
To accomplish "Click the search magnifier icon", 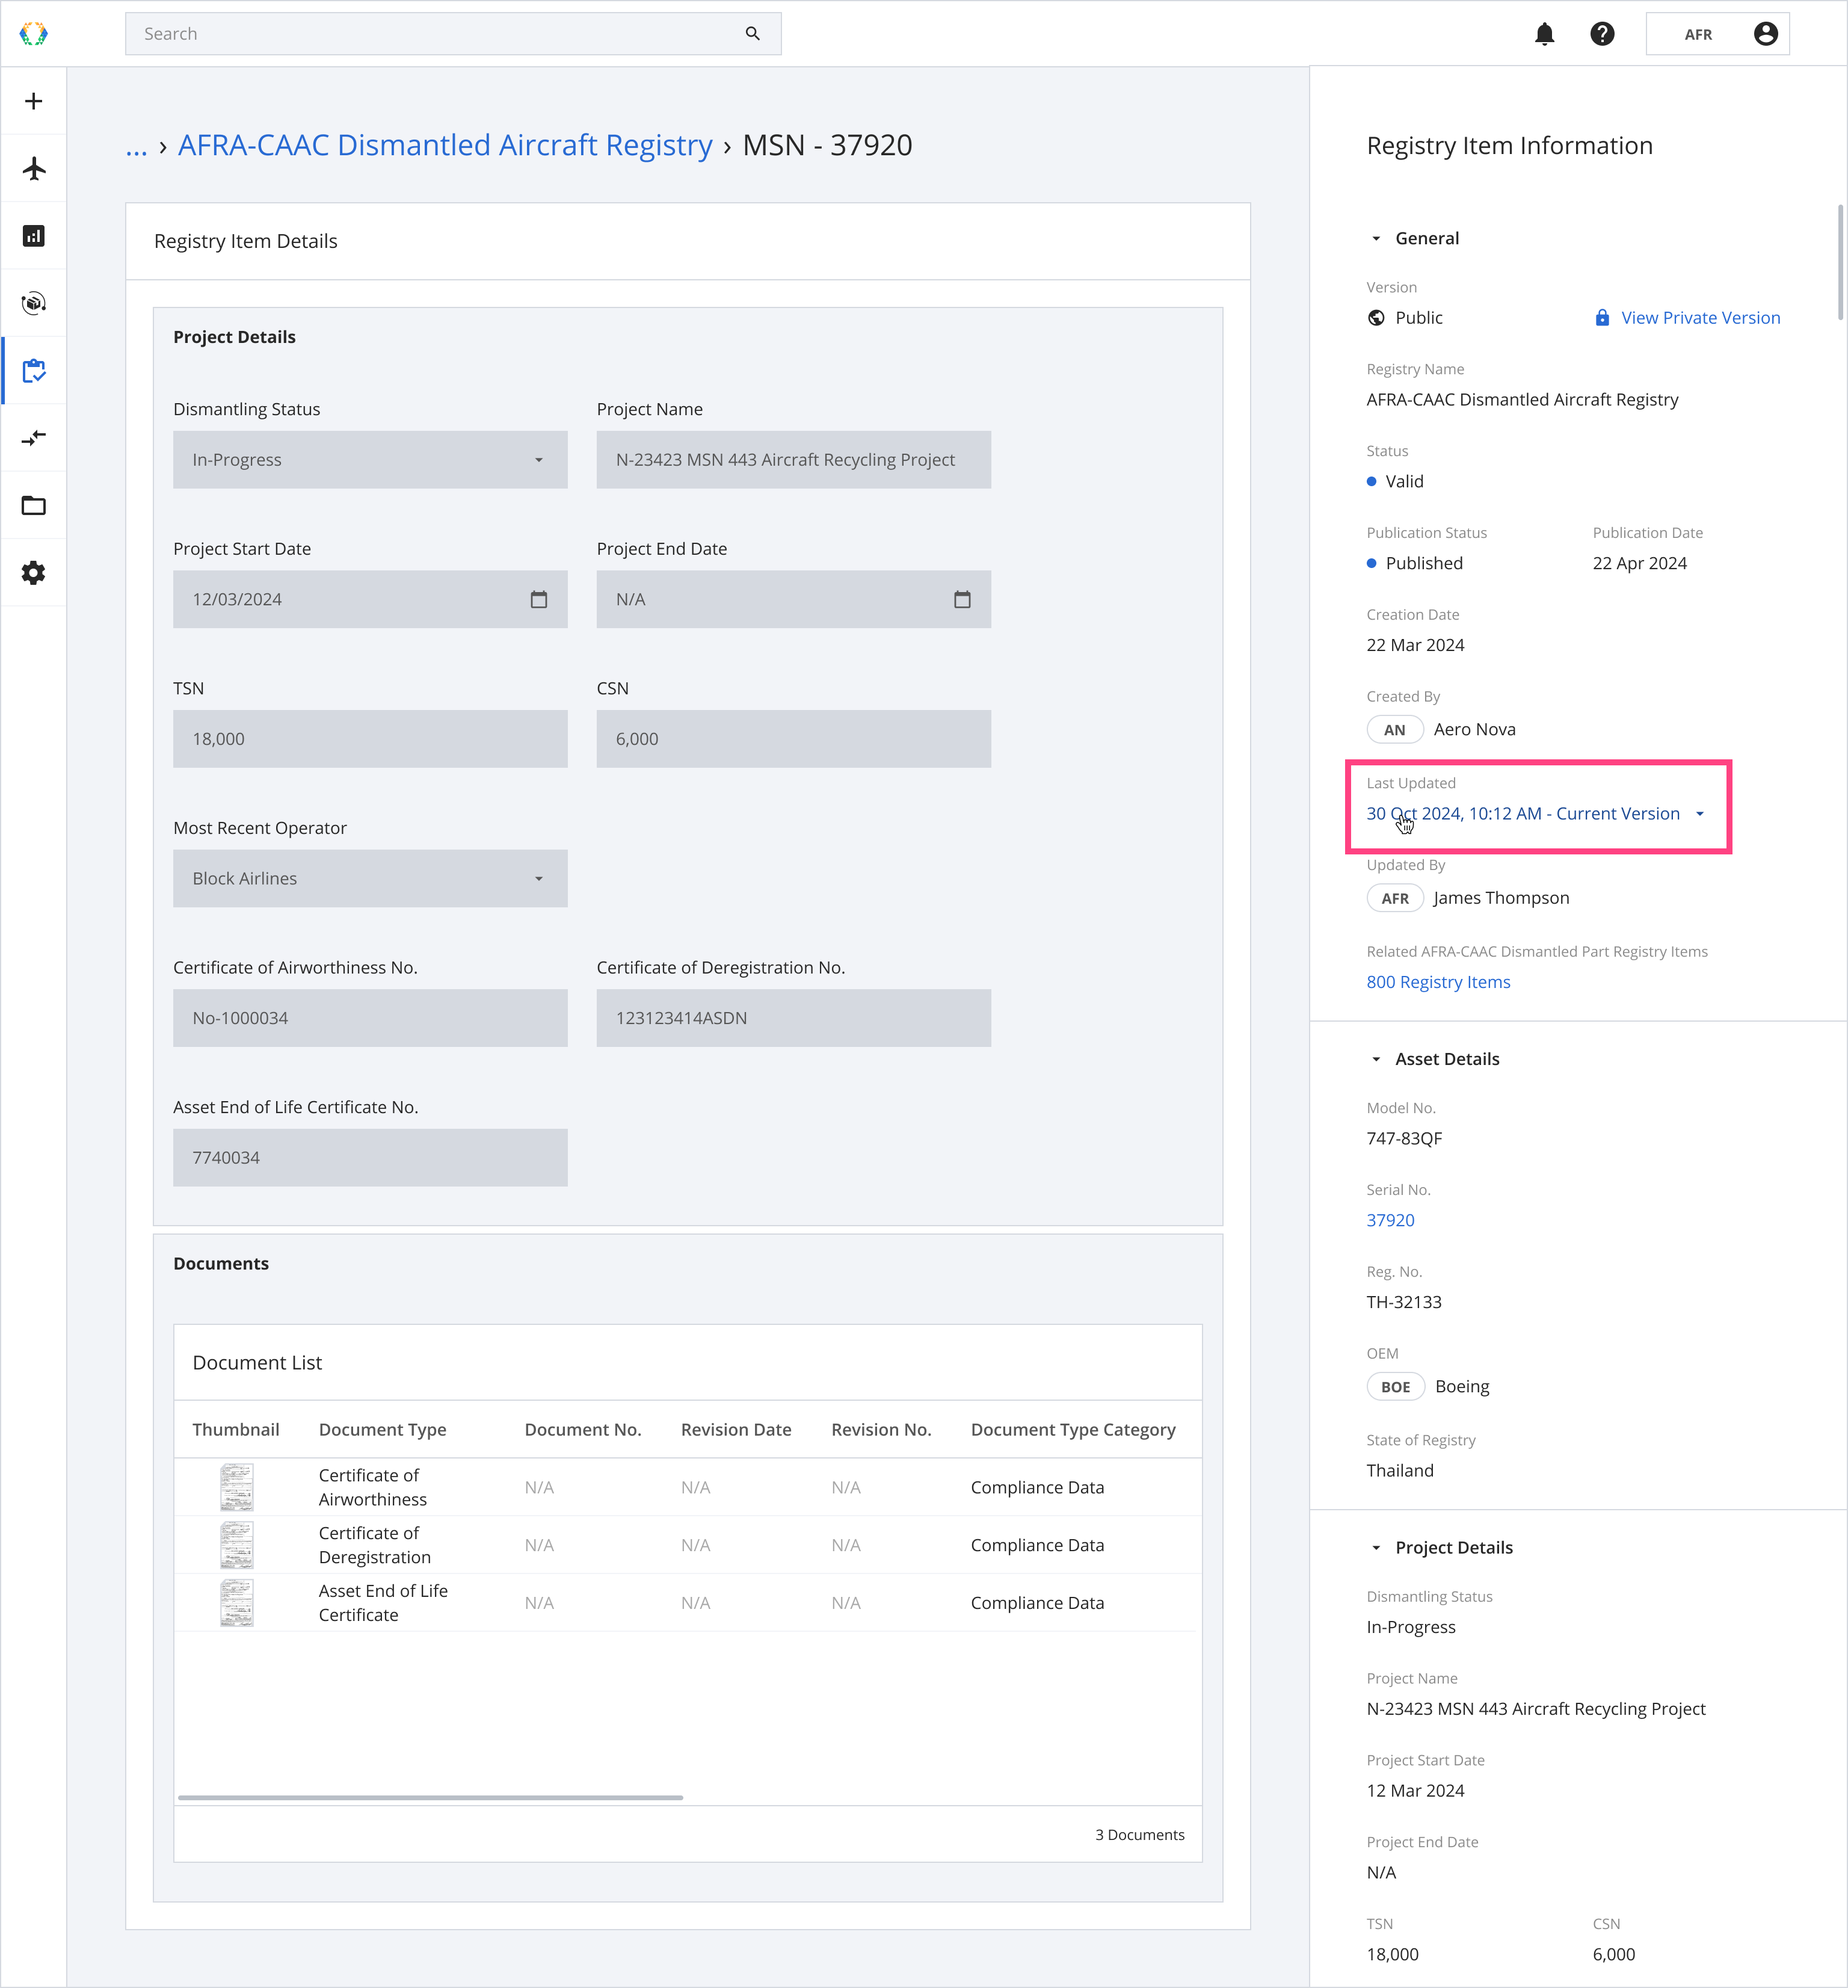I will point(752,34).
